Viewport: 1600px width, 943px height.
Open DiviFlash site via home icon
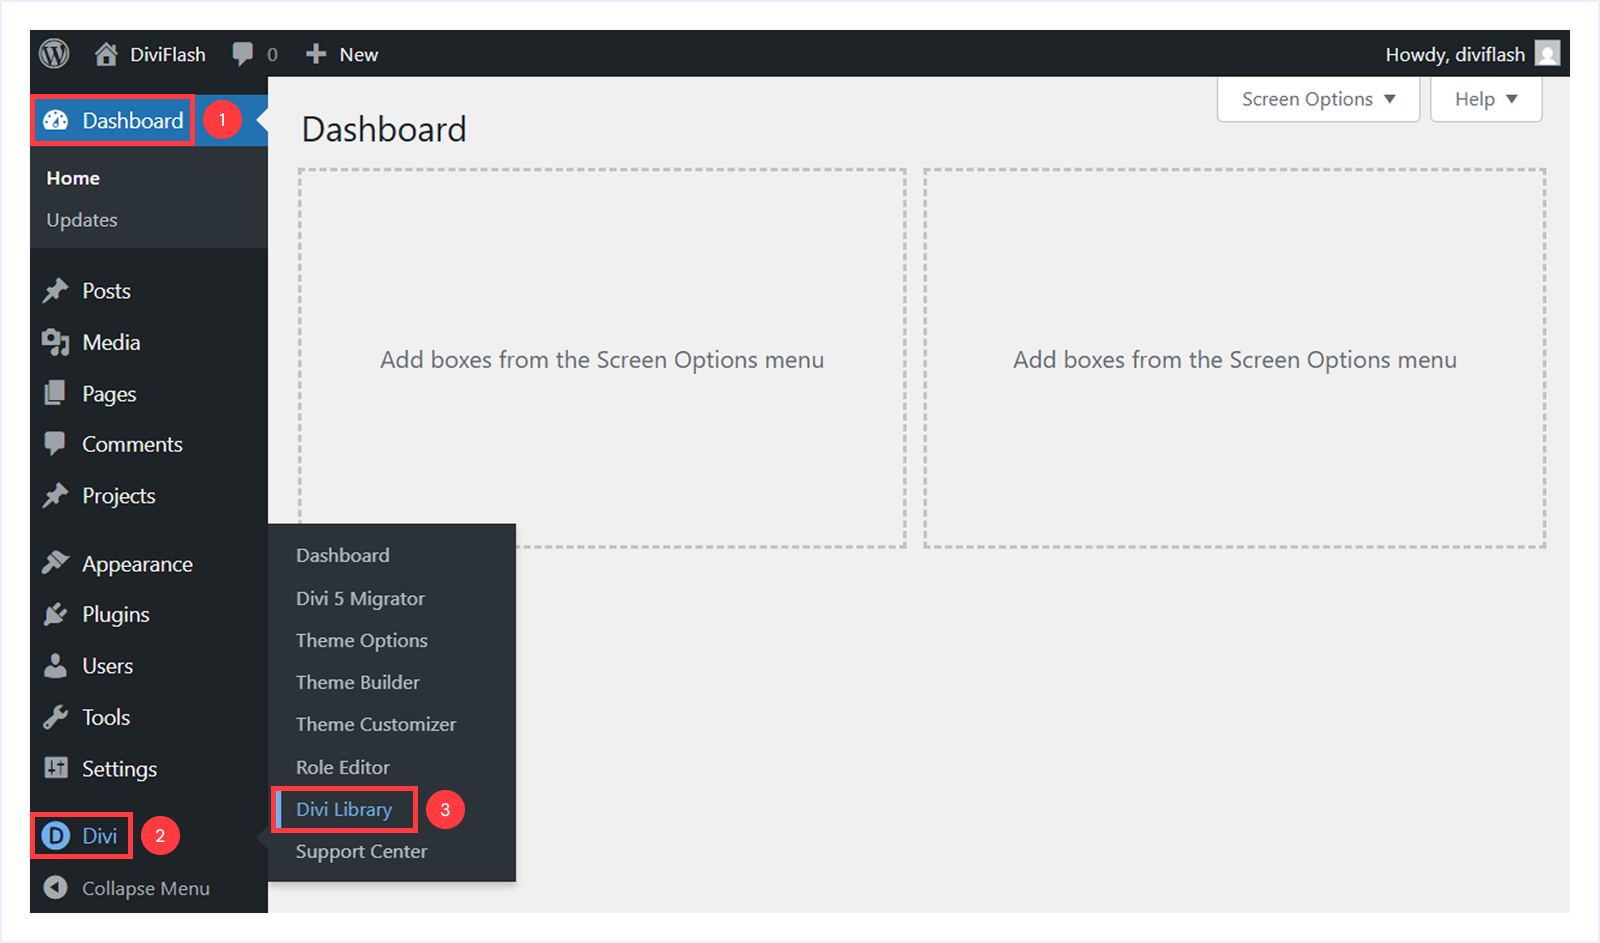tap(105, 54)
